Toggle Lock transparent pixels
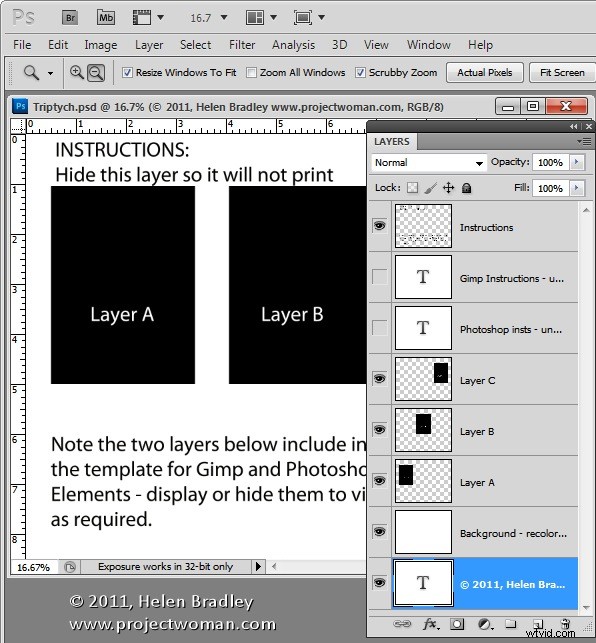The width and height of the screenshot is (596, 643). pos(412,188)
